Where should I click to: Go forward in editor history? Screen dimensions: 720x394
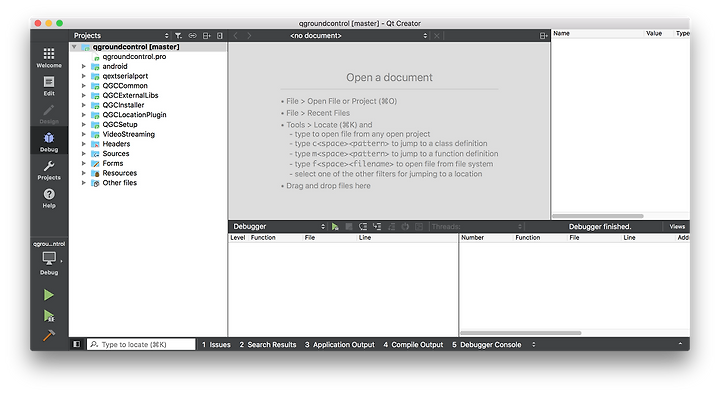(x=249, y=36)
